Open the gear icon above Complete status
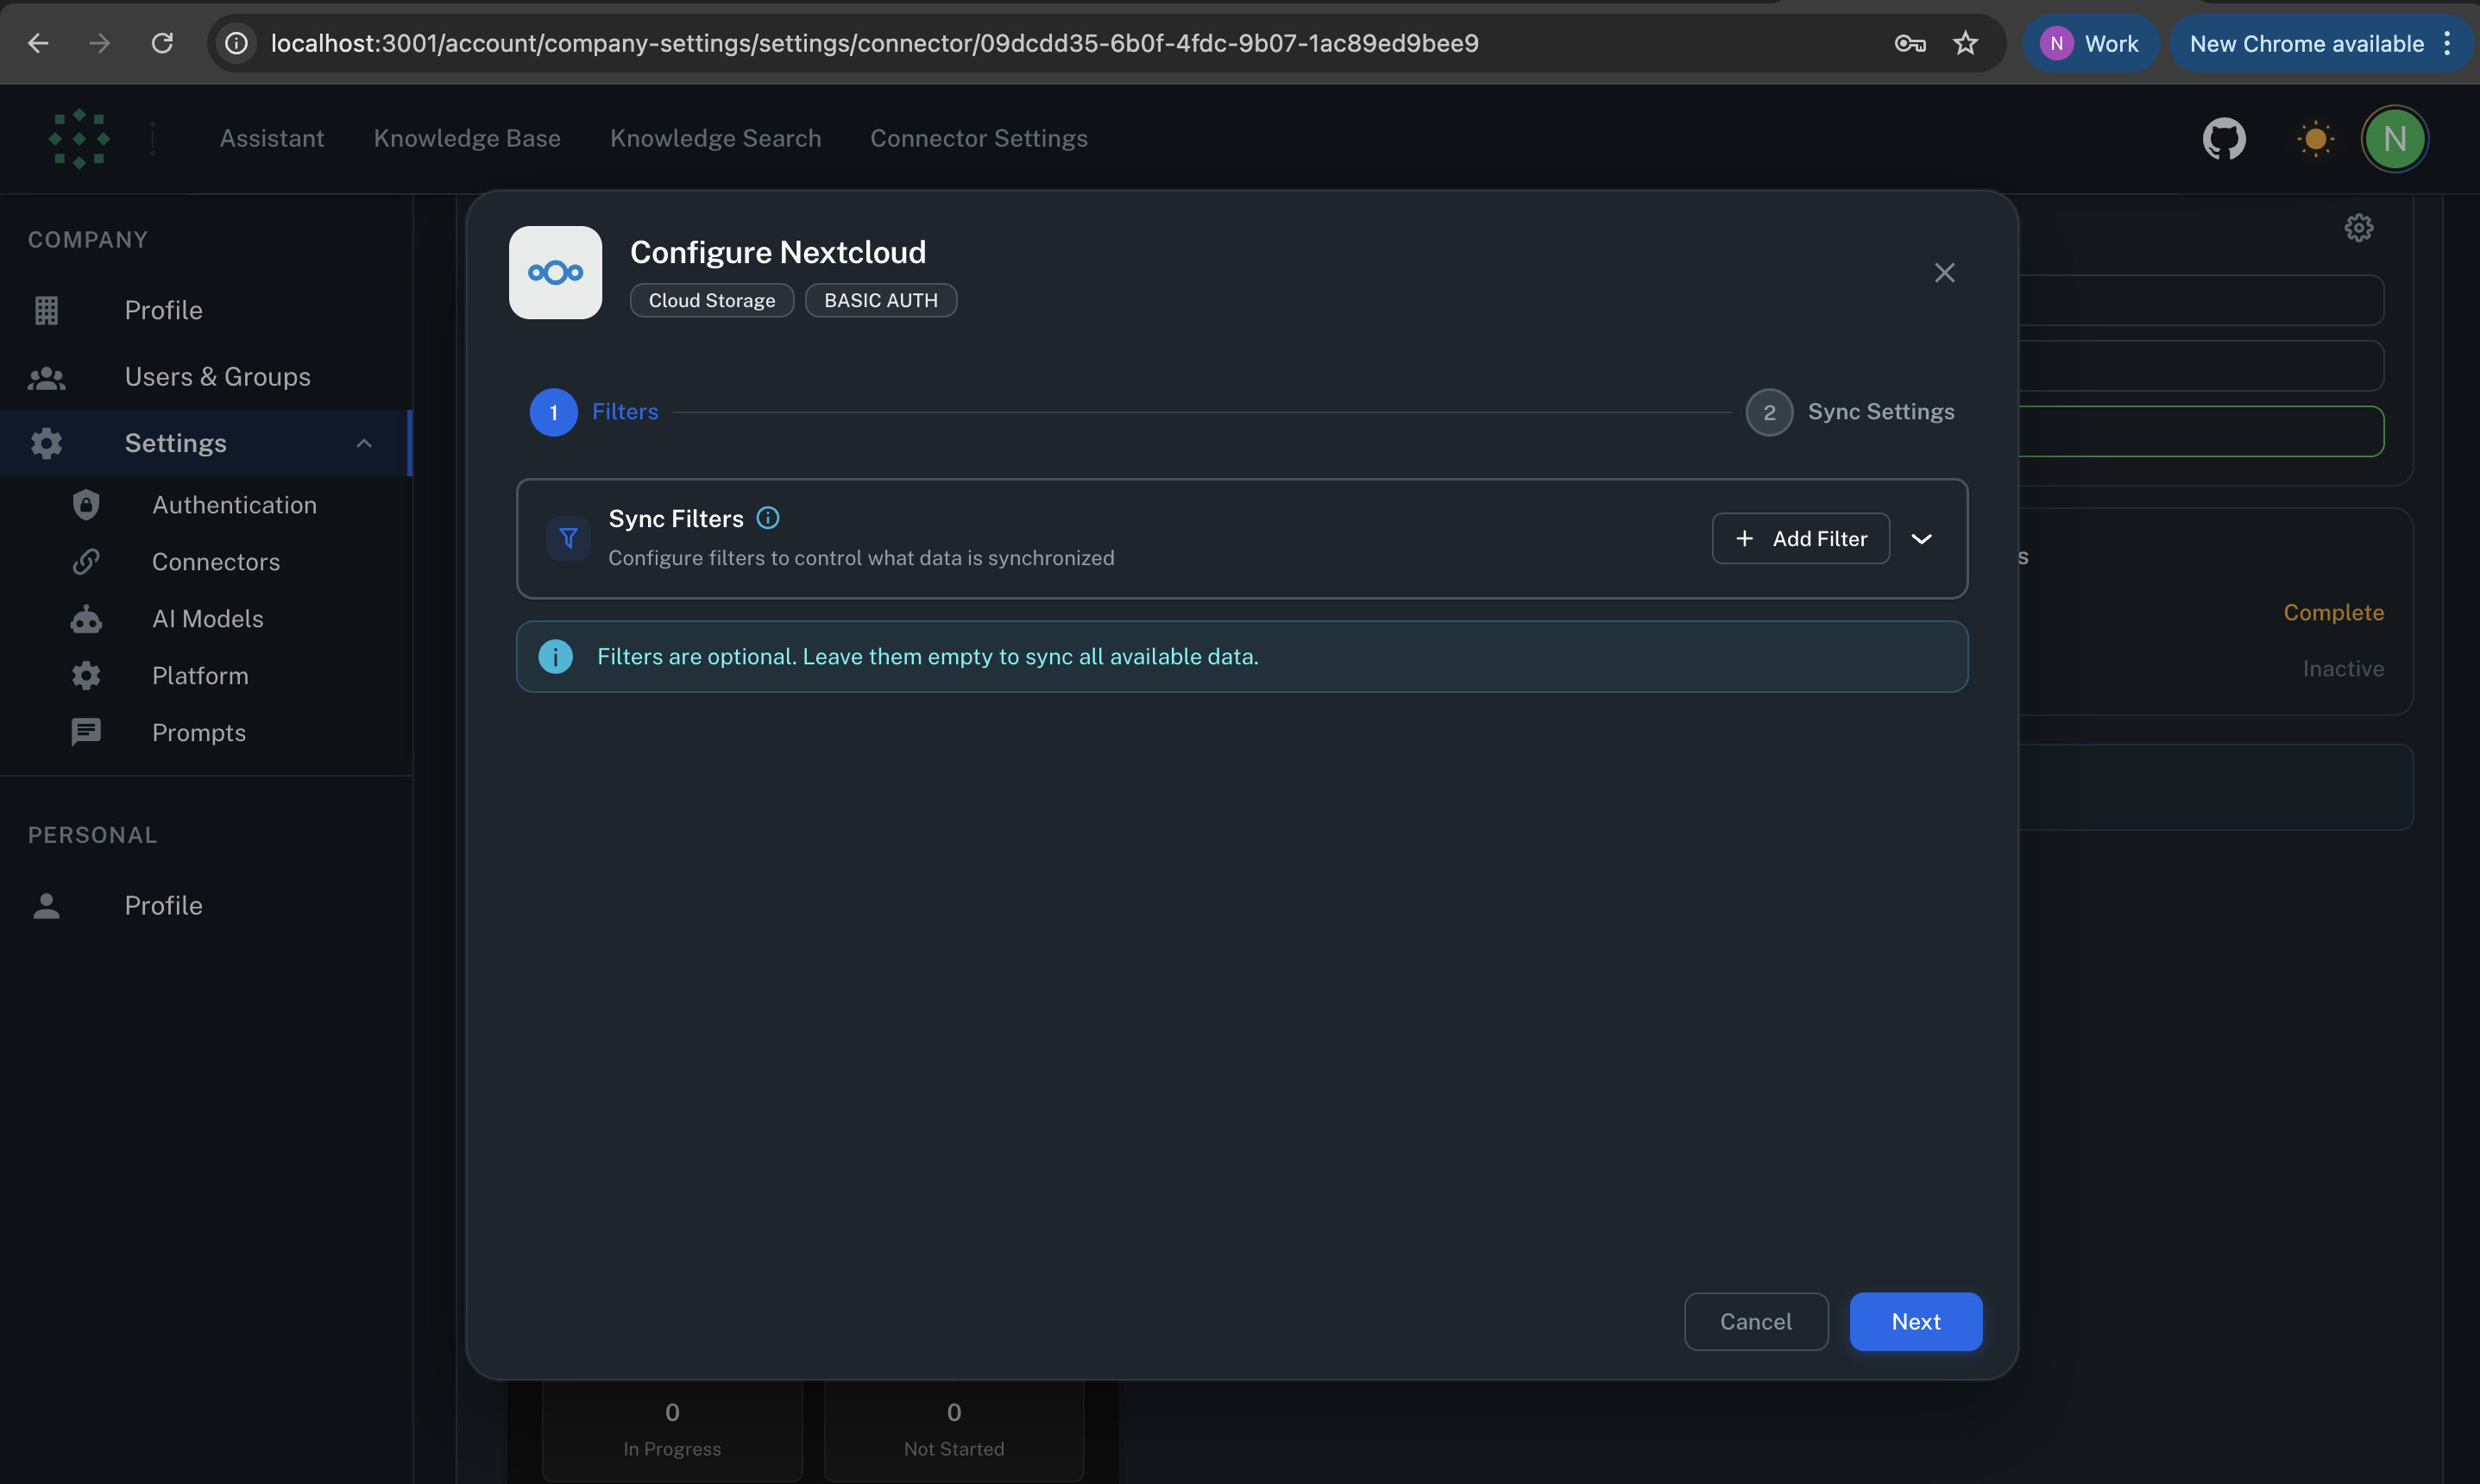The height and width of the screenshot is (1484, 2480). [2358, 227]
